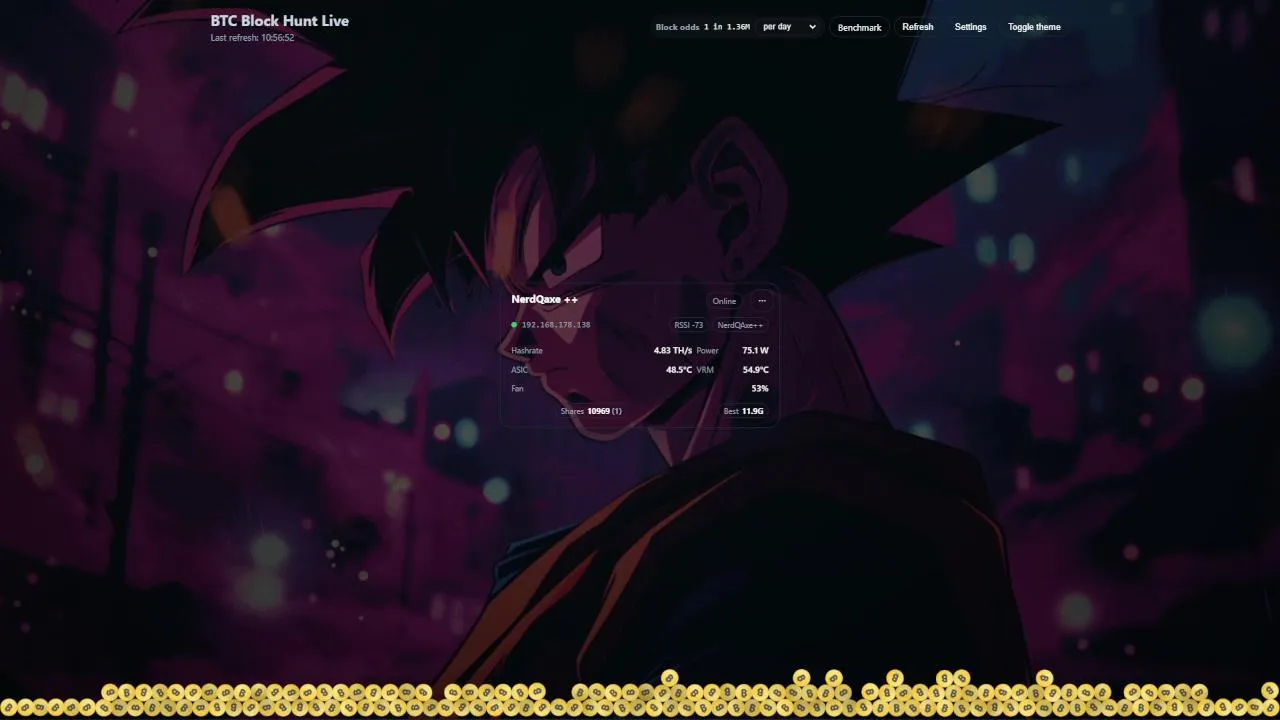Click the NerdQaxe ++ device name

click(544, 299)
